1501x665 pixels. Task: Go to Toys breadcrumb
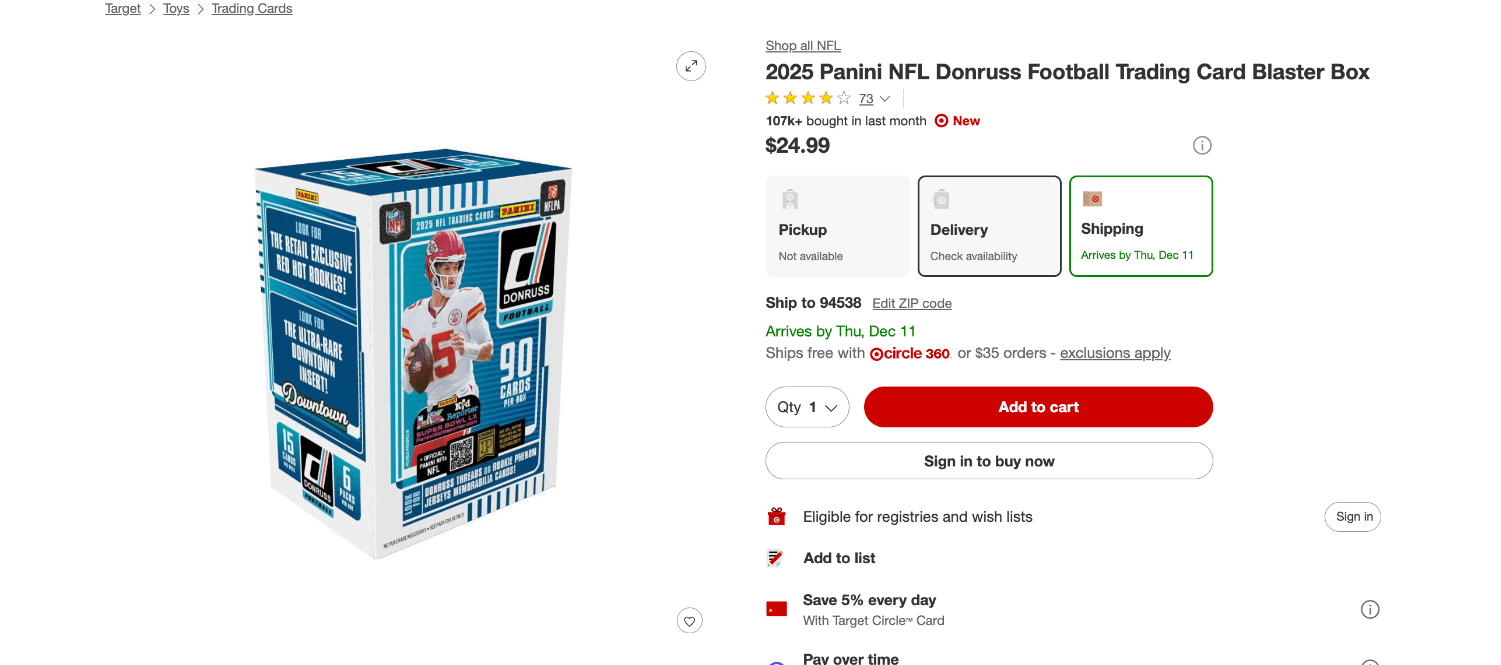176,9
